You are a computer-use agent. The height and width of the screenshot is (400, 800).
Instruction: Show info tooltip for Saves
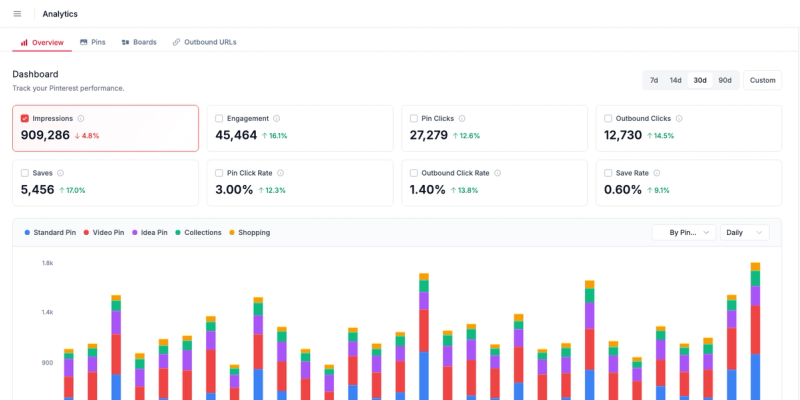click(x=61, y=173)
